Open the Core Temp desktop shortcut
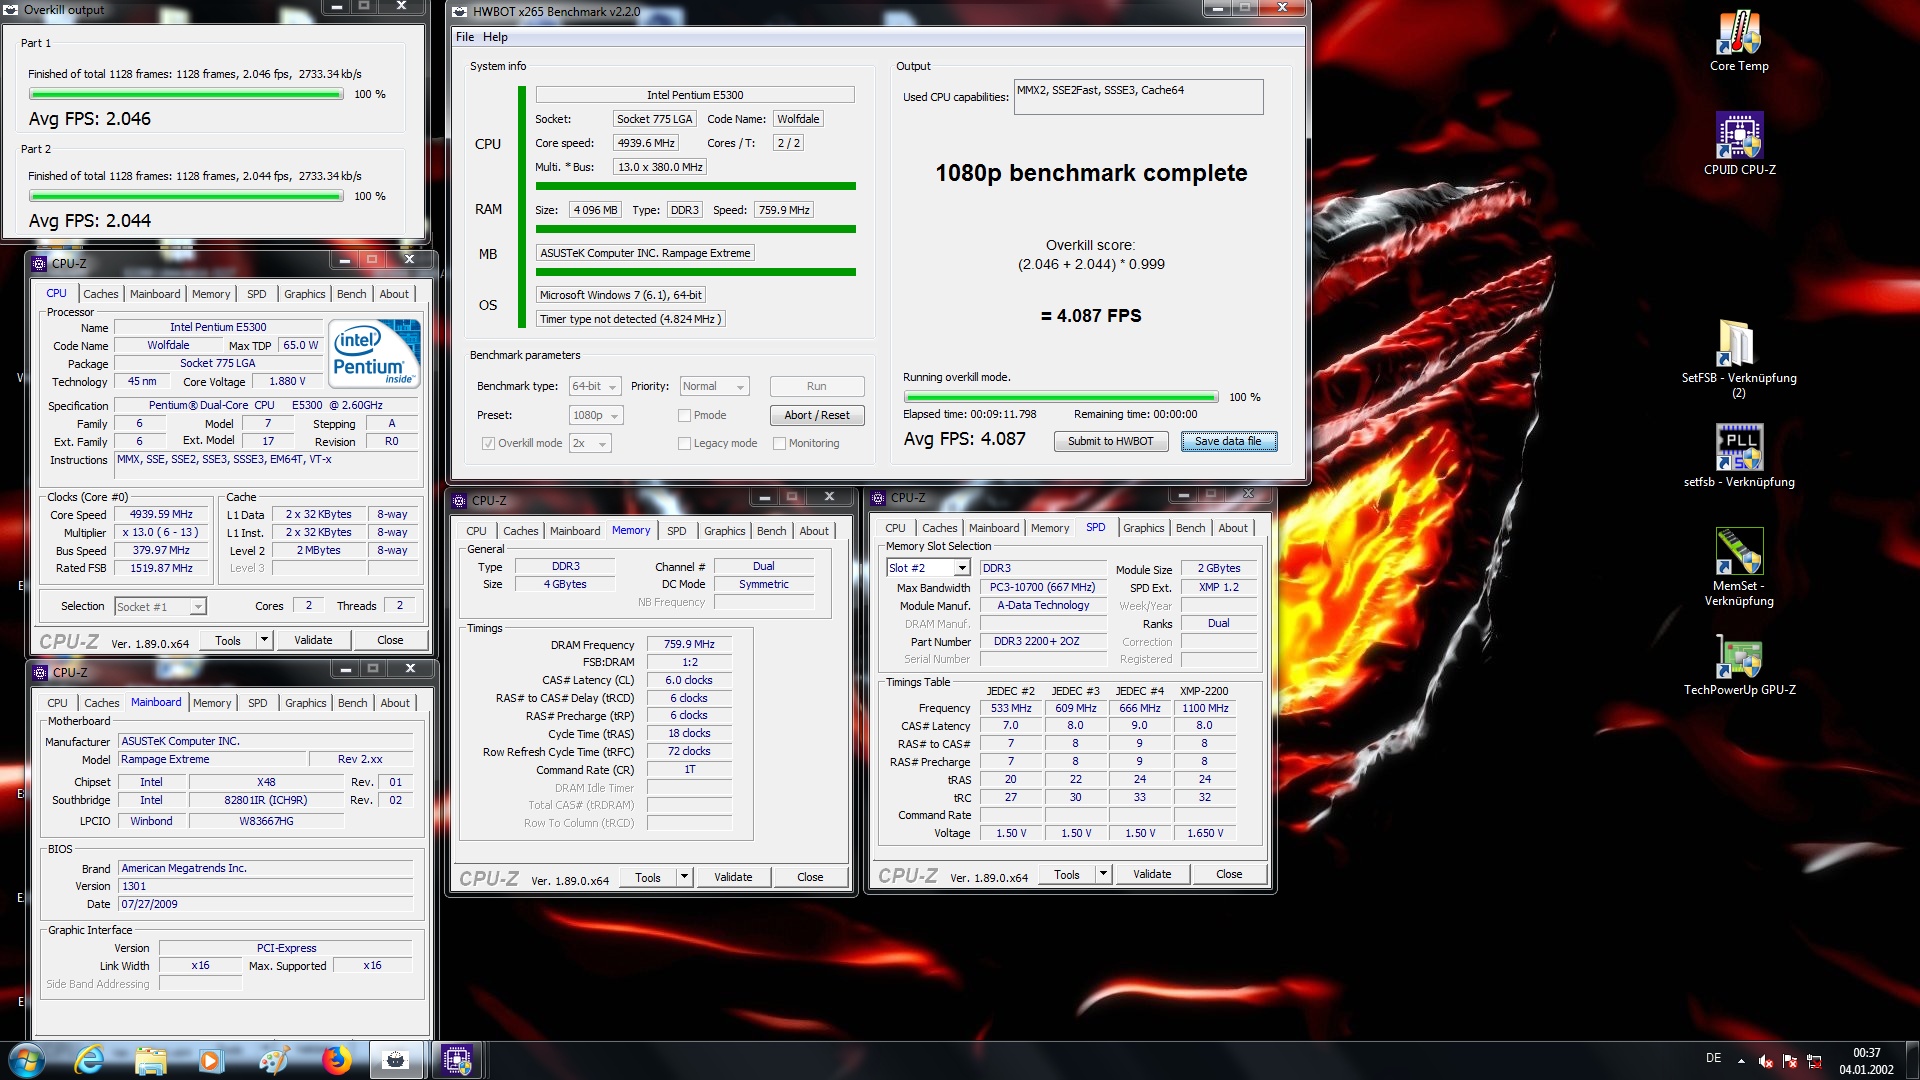 click(x=1739, y=41)
